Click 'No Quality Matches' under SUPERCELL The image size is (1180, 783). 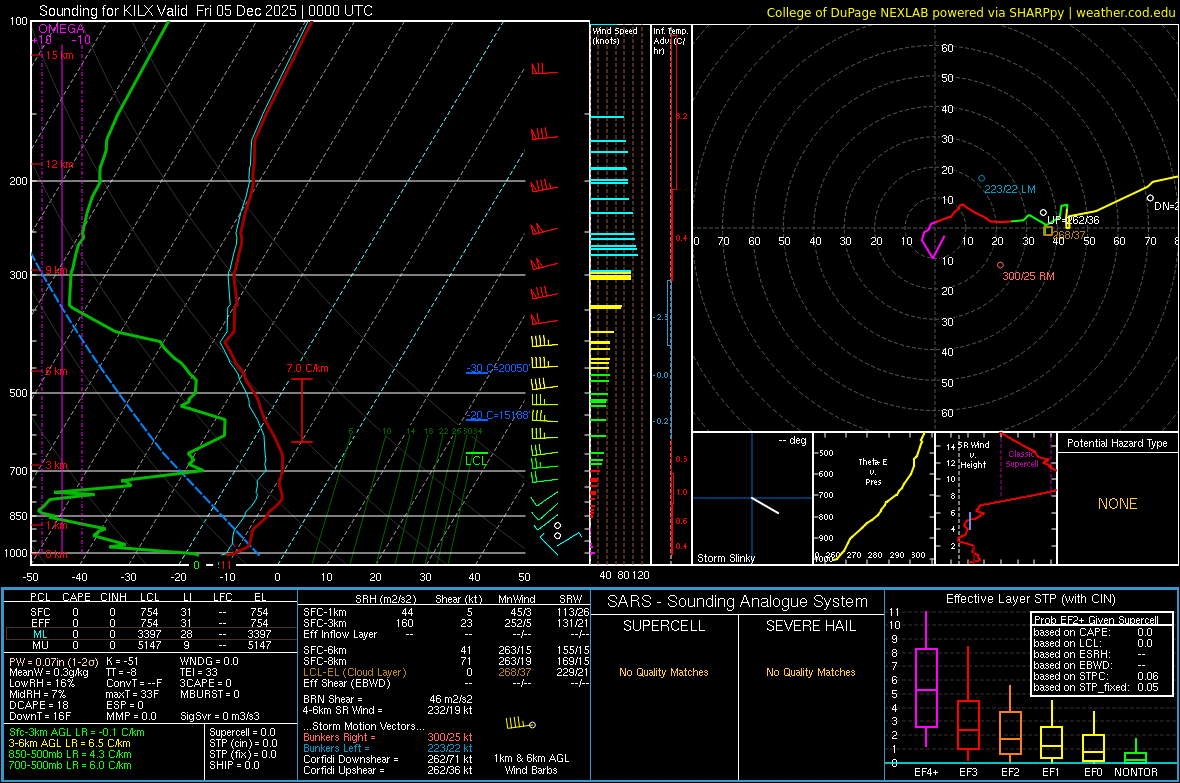664,672
